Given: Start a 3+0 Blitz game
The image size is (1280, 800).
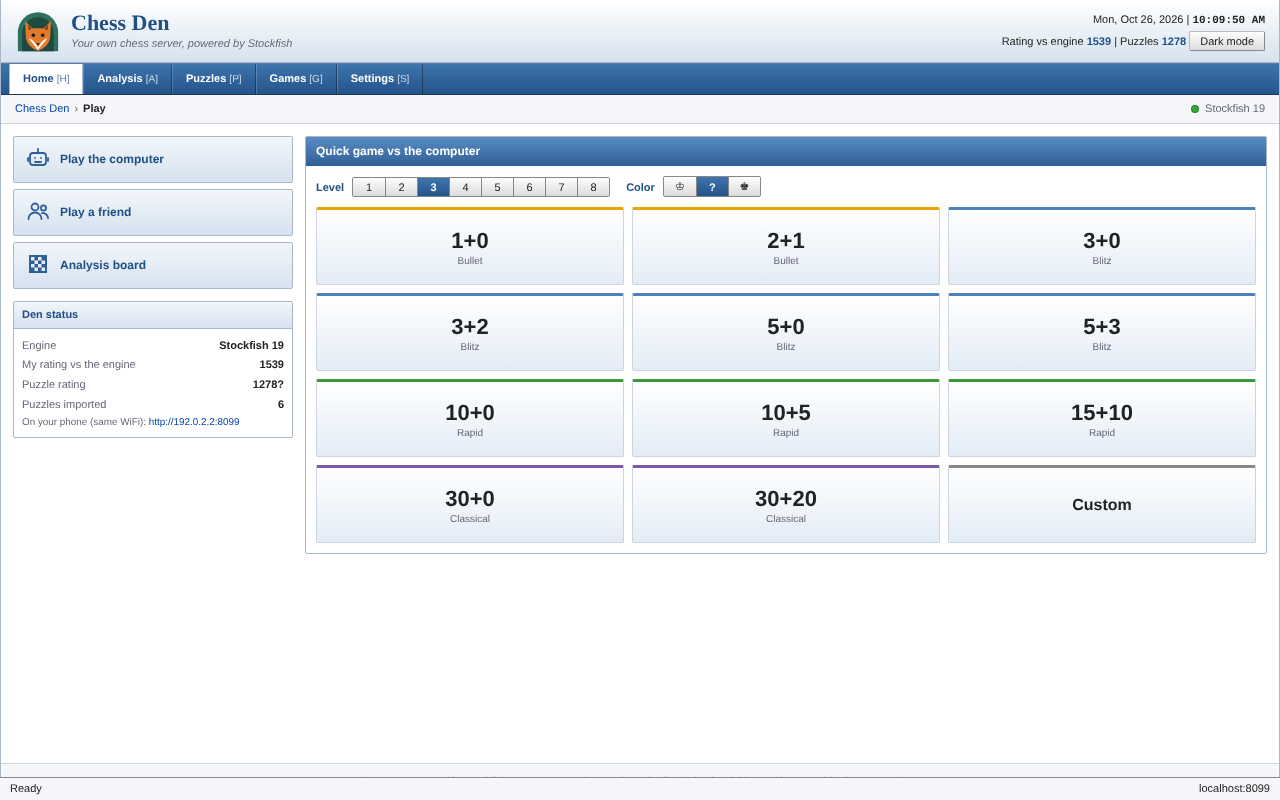Looking at the screenshot, I should pyautogui.click(x=1102, y=246).
